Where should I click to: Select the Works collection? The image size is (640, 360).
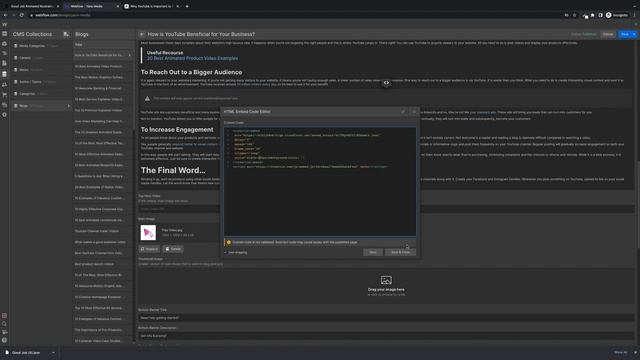[41, 70]
